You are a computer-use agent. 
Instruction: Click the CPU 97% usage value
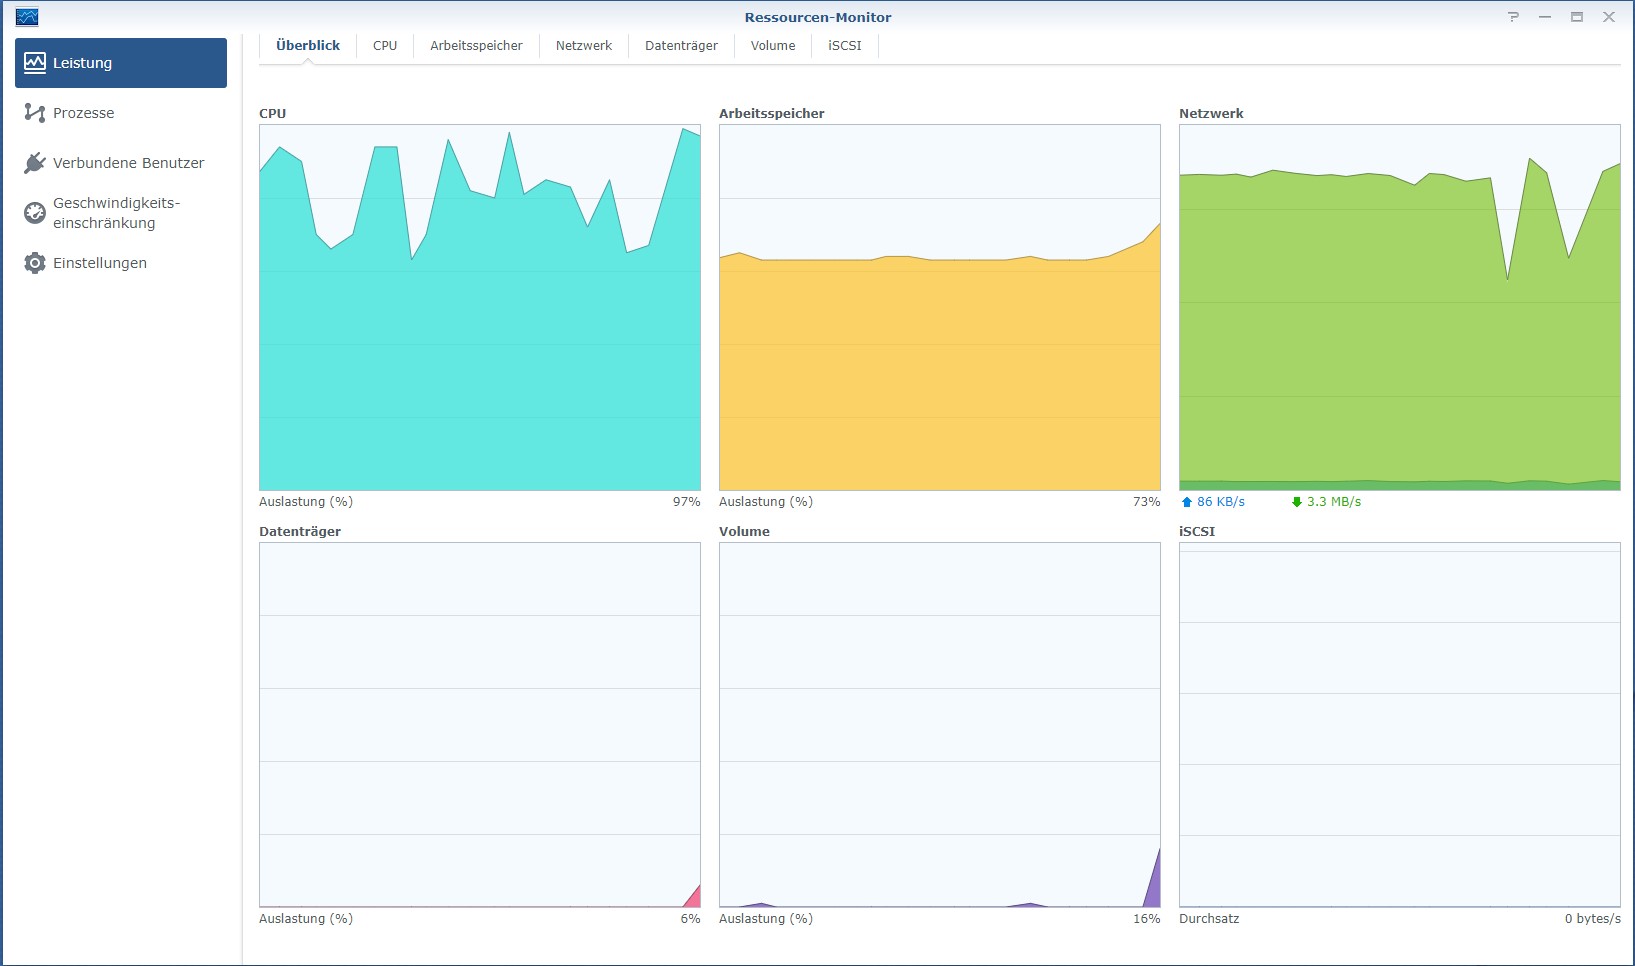point(686,502)
